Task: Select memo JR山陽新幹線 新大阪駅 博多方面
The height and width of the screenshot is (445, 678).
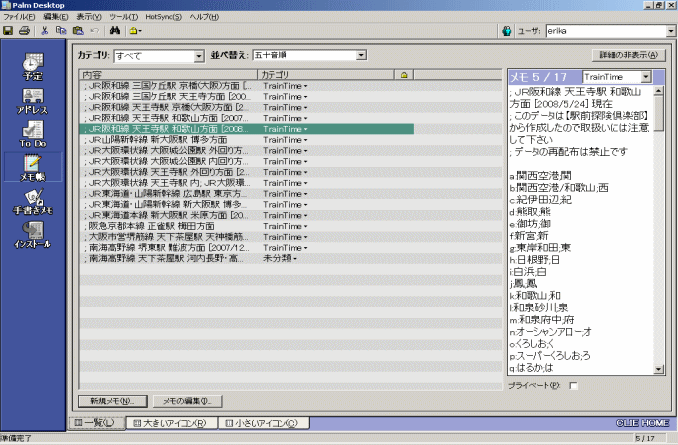Action: pos(247,140)
